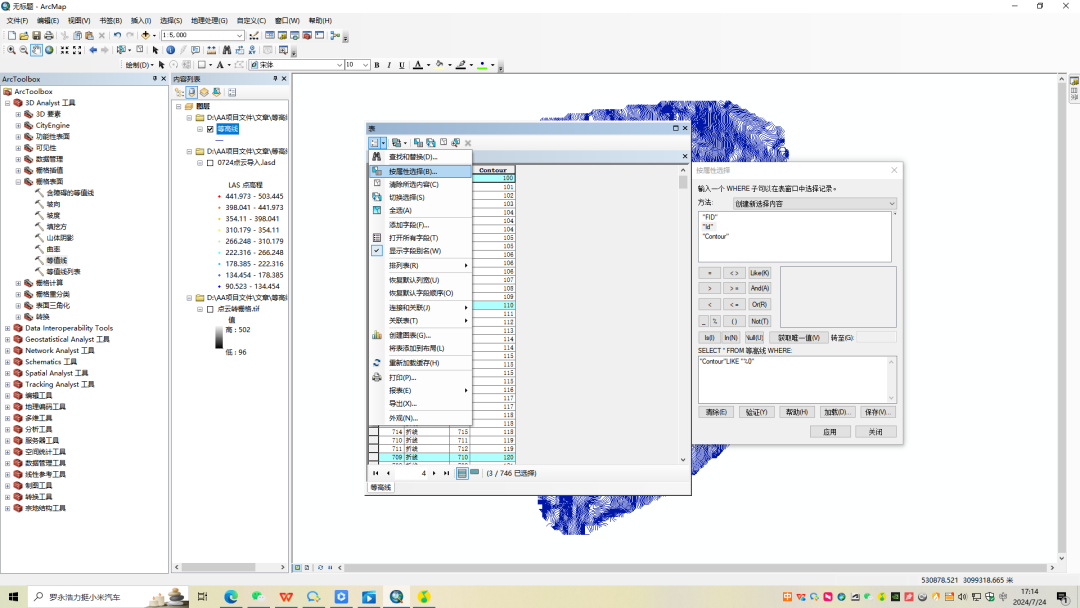Viewport: 1080px width, 608px height.
Task: Open the 地理处理(G) menu
Action: pyautogui.click(x=209, y=21)
